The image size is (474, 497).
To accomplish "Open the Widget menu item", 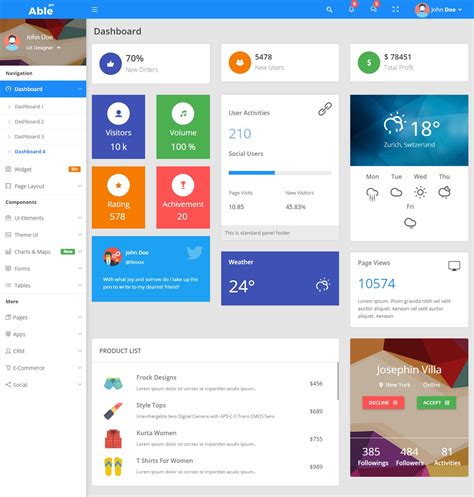I will point(43,169).
